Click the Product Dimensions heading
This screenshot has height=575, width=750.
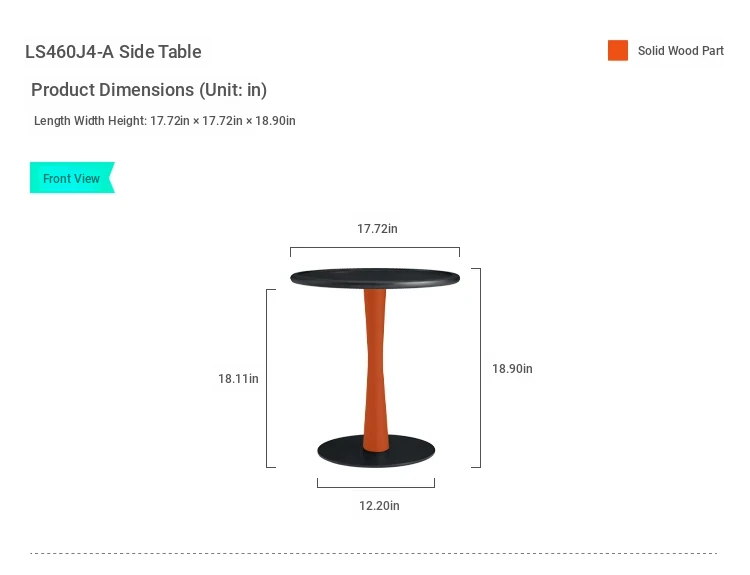pyautogui.click(x=149, y=90)
